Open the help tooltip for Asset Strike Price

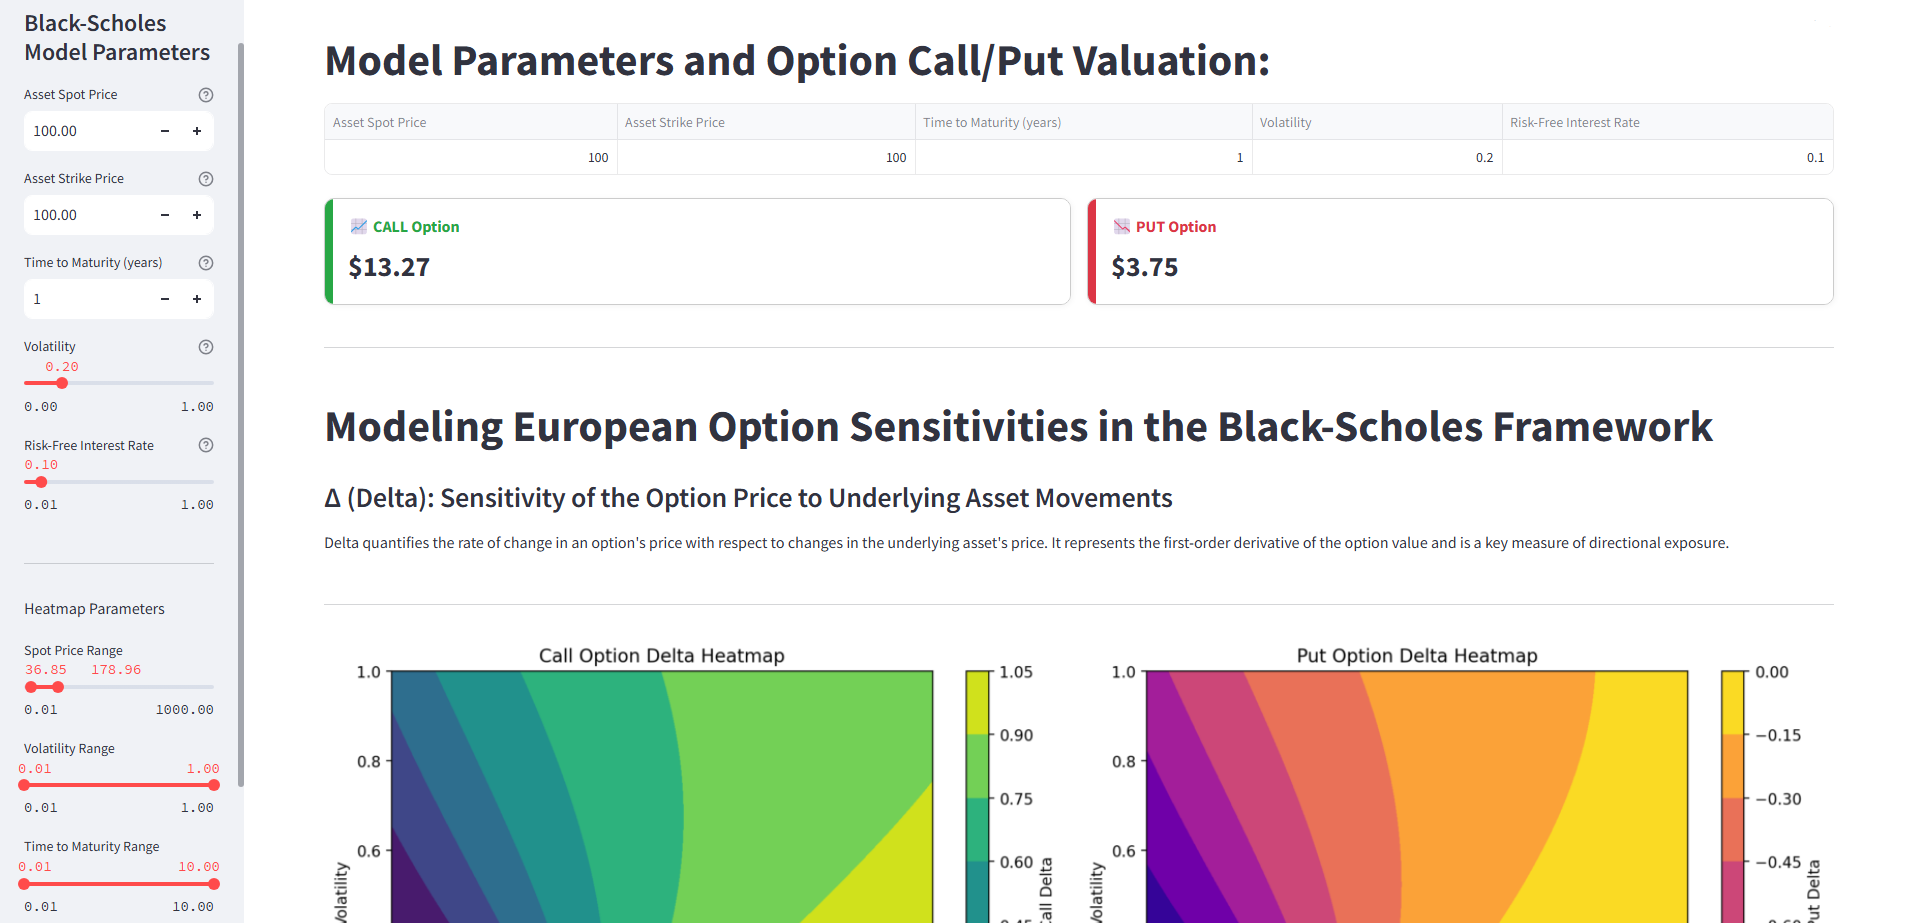point(206,179)
